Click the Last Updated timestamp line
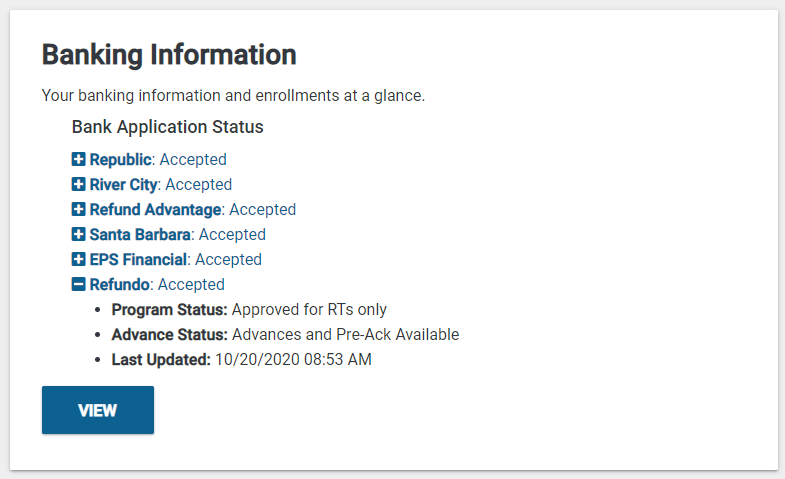 241,359
